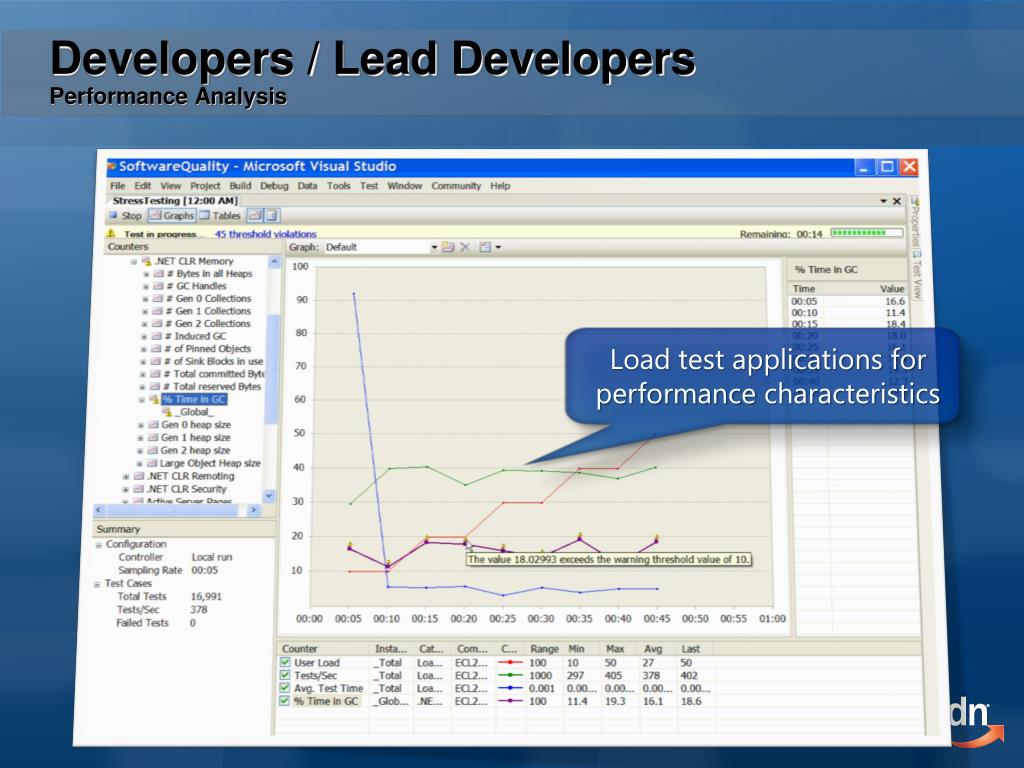This screenshot has height=768, width=1024.
Task: Click the Gen 1 heap size counter icon
Action: (x=153, y=438)
